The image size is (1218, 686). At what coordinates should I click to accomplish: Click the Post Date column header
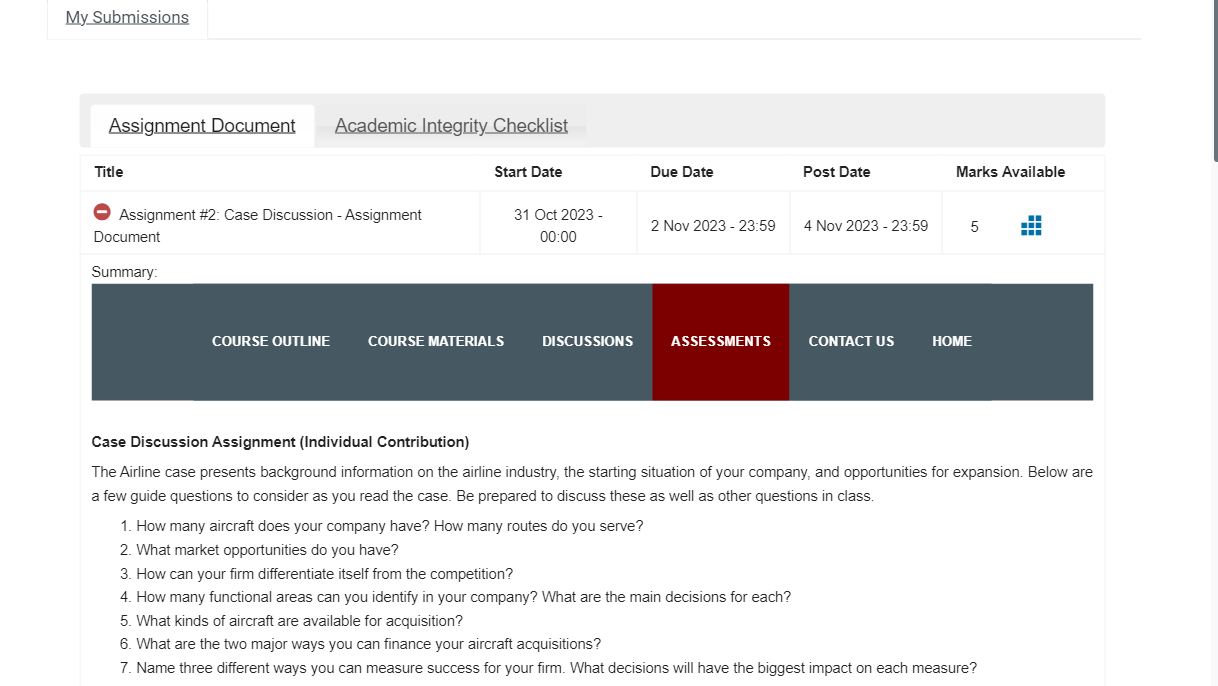click(x=836, y=171)
